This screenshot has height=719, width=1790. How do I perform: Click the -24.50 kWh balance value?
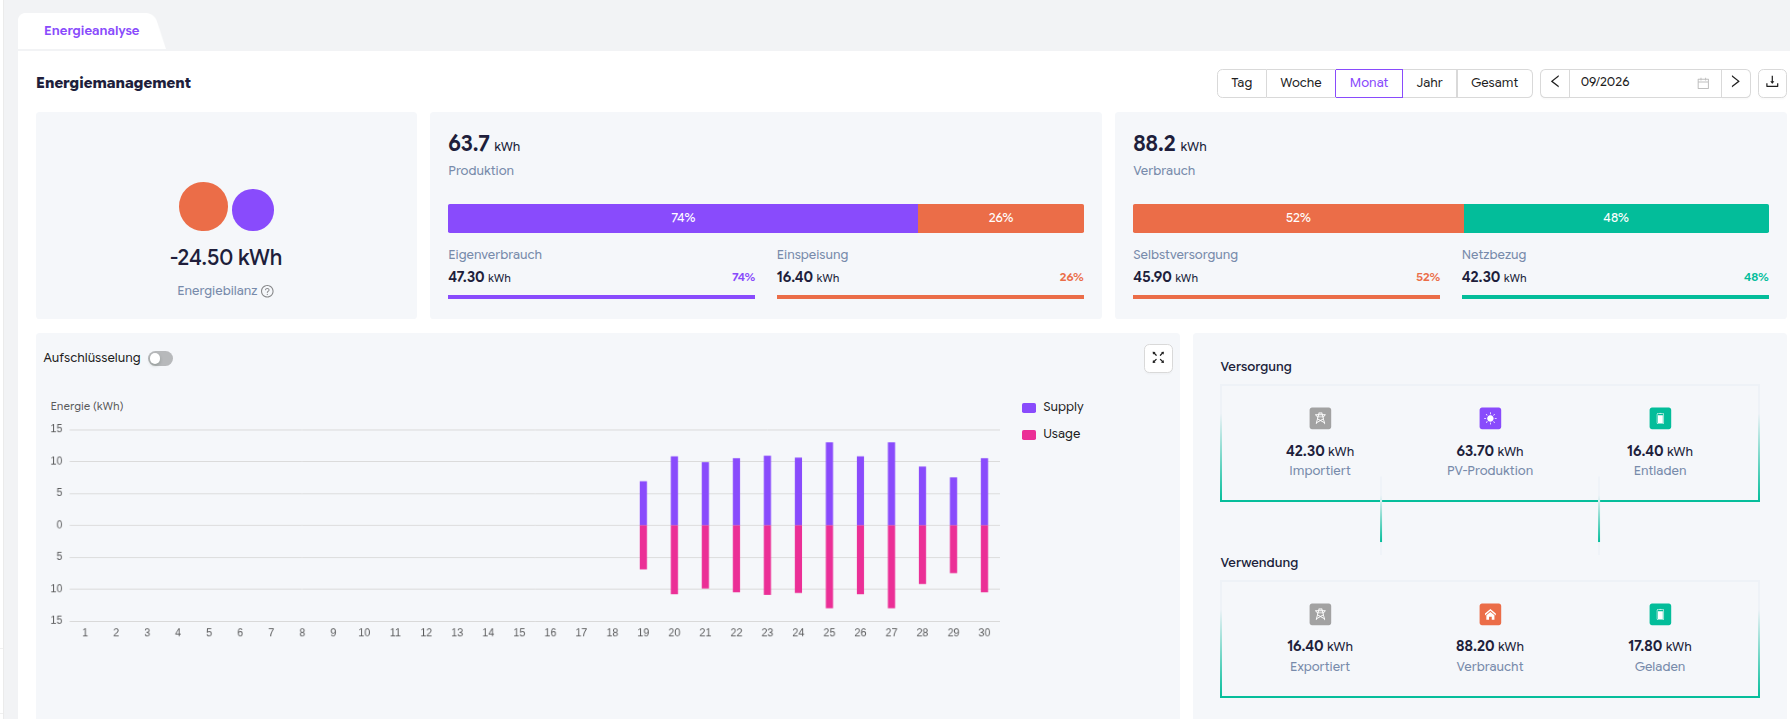(226, 257)
